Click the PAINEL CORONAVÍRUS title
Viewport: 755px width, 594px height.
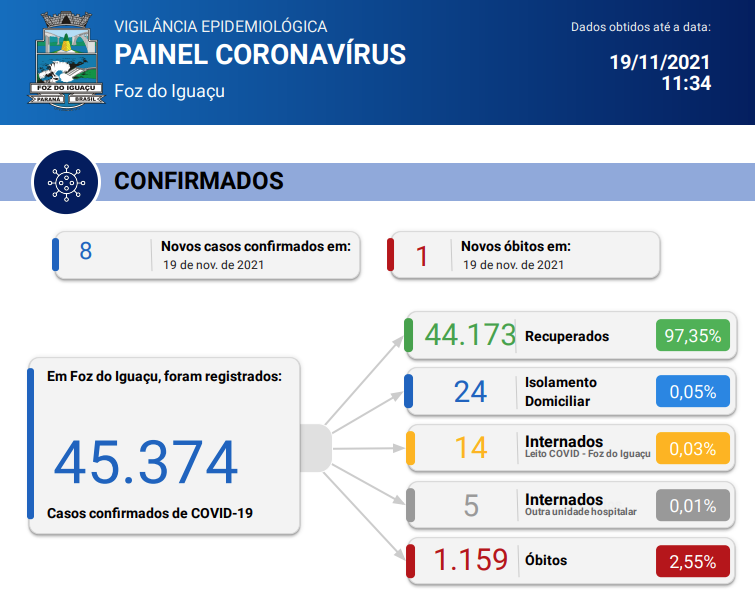pos(260,54)
